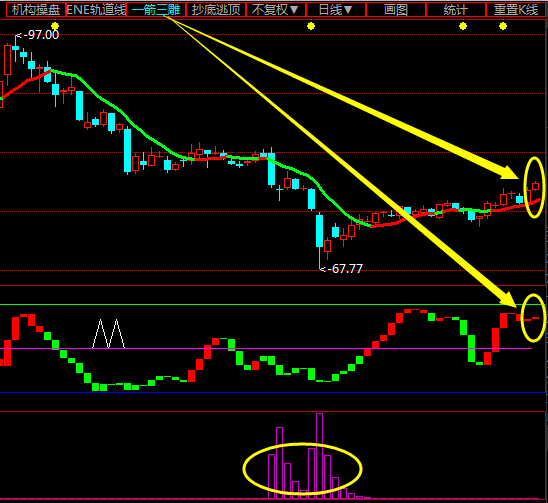
Task: Click the yellow dot below the 统计 button
Action: click(463, 26)
